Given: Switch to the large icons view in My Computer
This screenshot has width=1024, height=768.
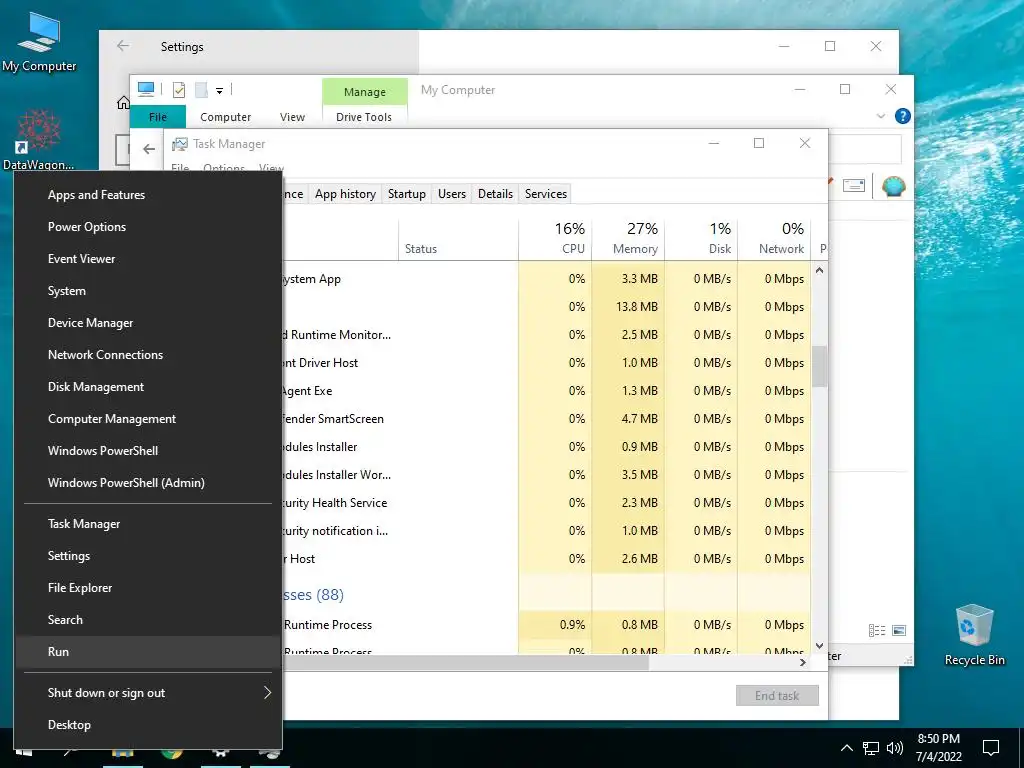Looking at the screenshot, I should coord(899,630).
